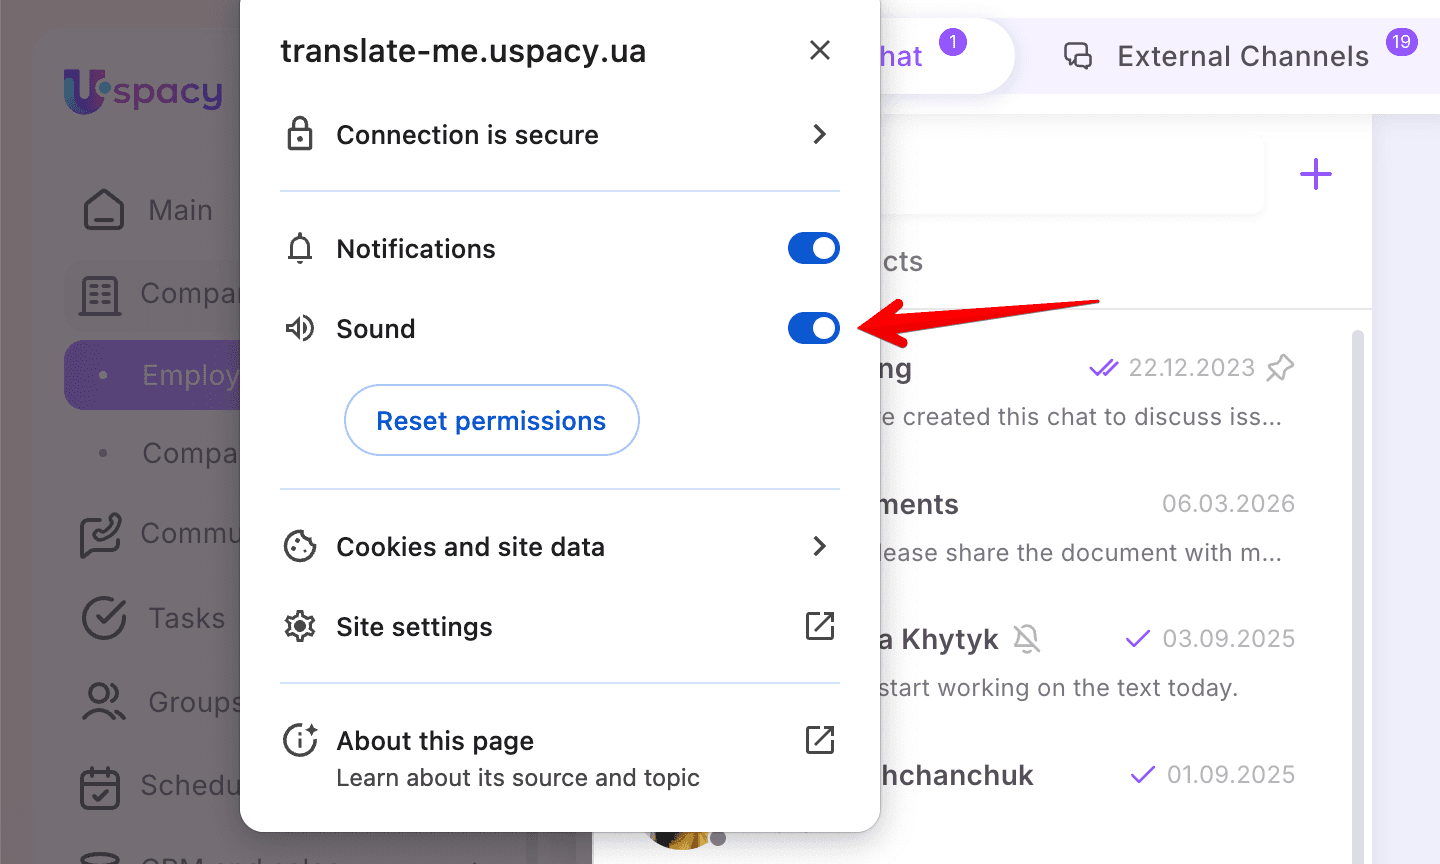
Task: Click the 'Learn about its source and topic' text
Action: coord(518,778)
